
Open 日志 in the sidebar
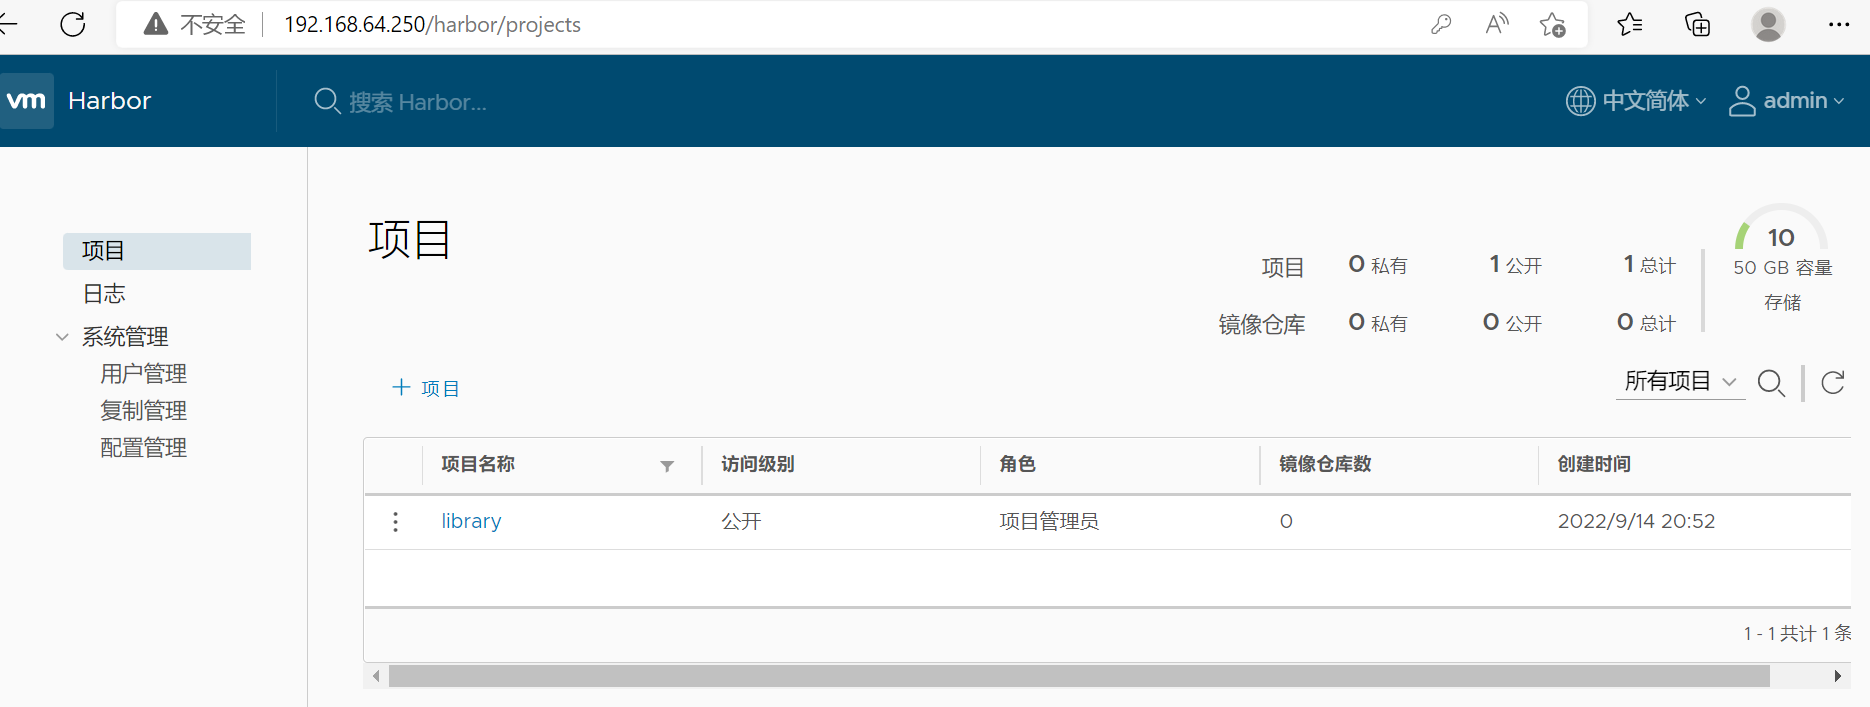pos(104,294)
